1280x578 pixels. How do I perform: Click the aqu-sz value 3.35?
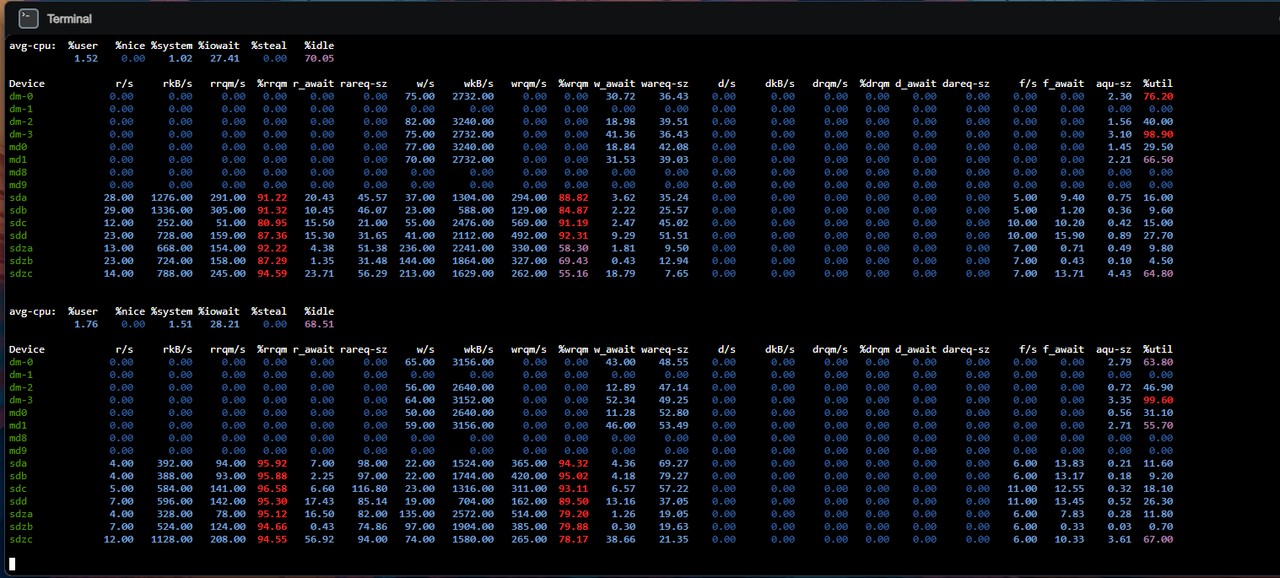1120,400
